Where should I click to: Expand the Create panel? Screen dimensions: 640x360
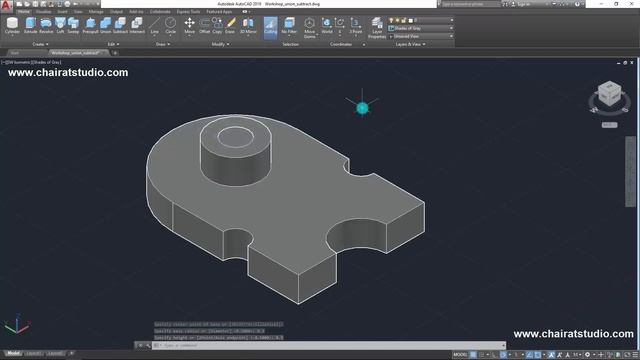pos(40,44)
